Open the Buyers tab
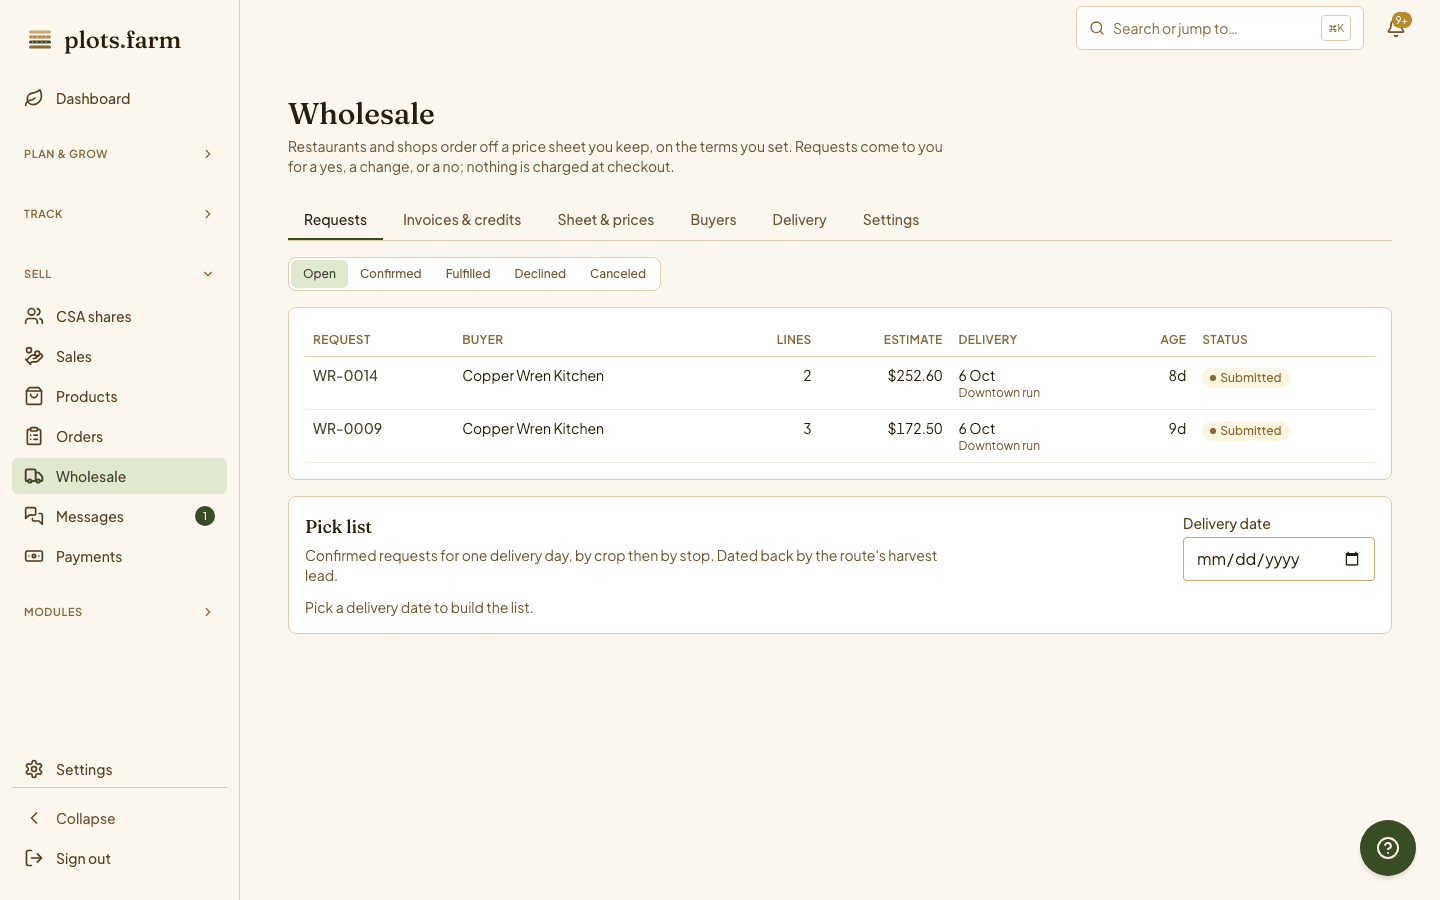1440x900 pixels. [713, 220]
